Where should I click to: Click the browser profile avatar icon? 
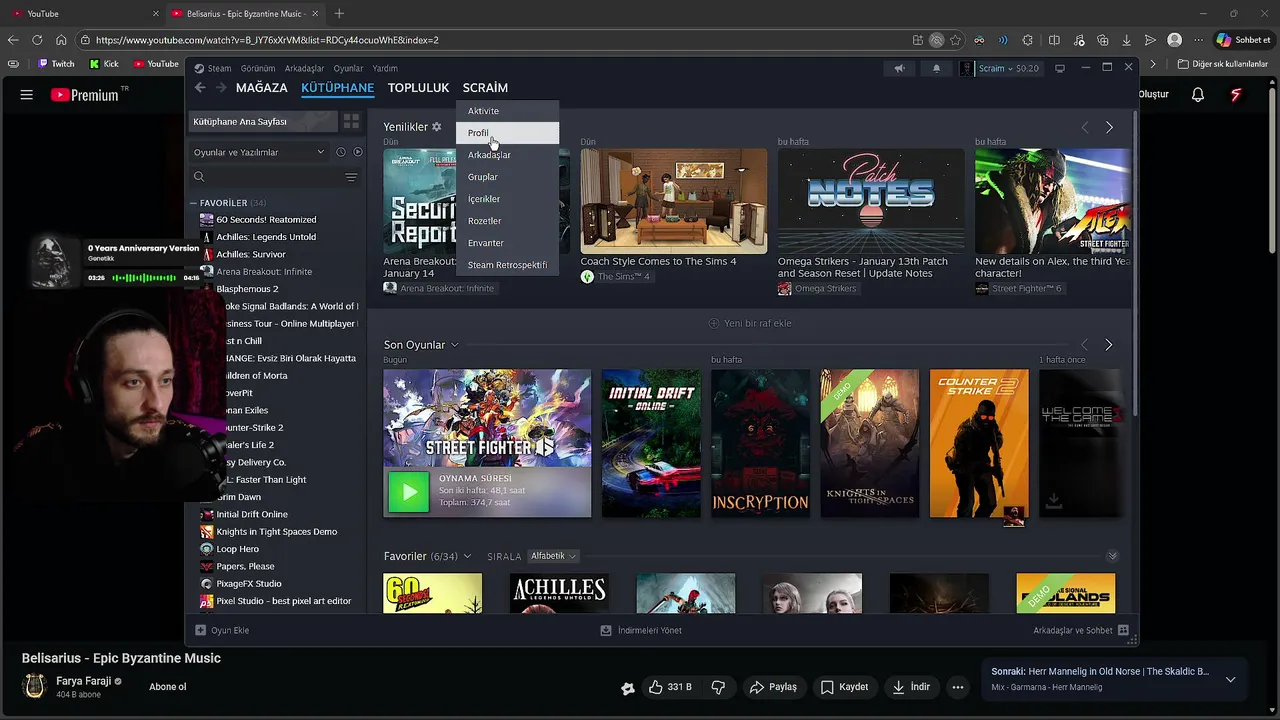coord(1175,40)
